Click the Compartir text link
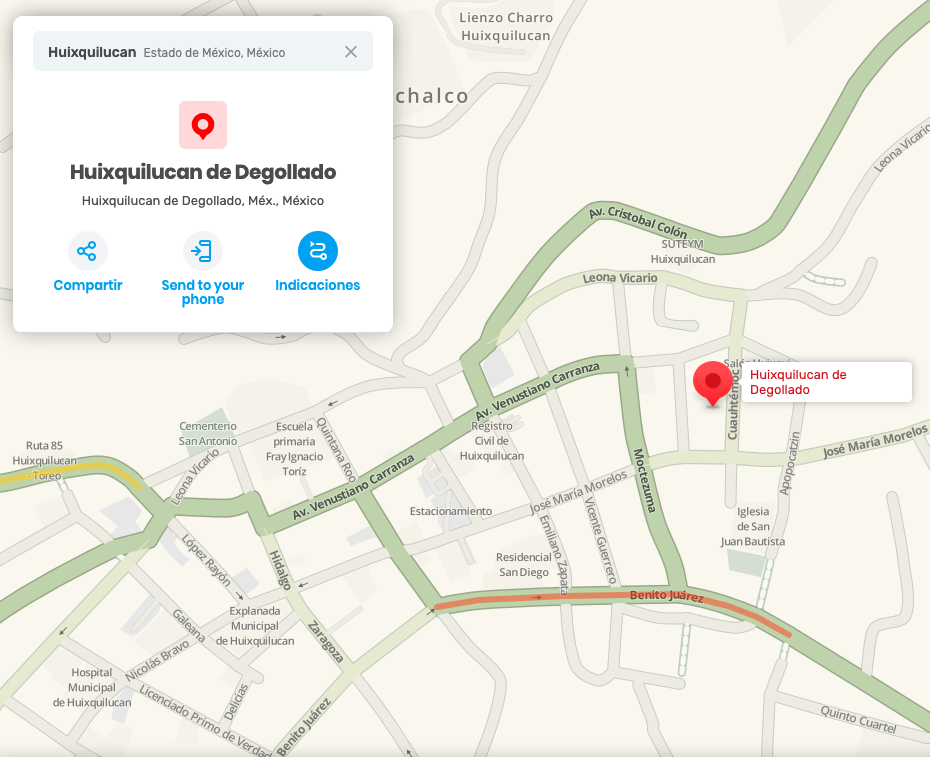The width and height of the screenshot is (930, 757). [88, 285]
